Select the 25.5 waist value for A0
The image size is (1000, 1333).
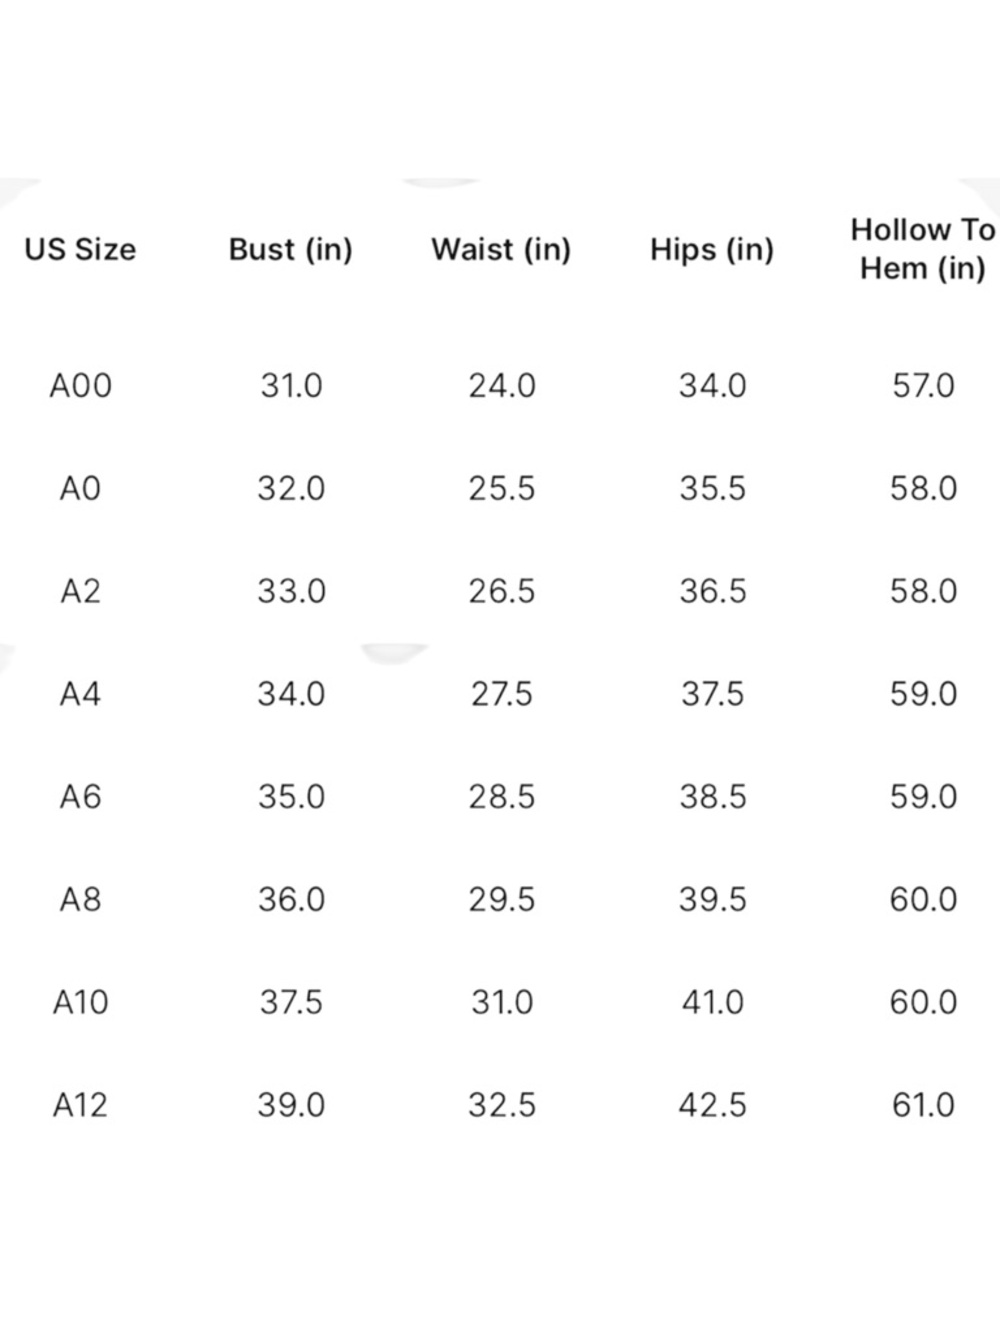tap(502, 489)
